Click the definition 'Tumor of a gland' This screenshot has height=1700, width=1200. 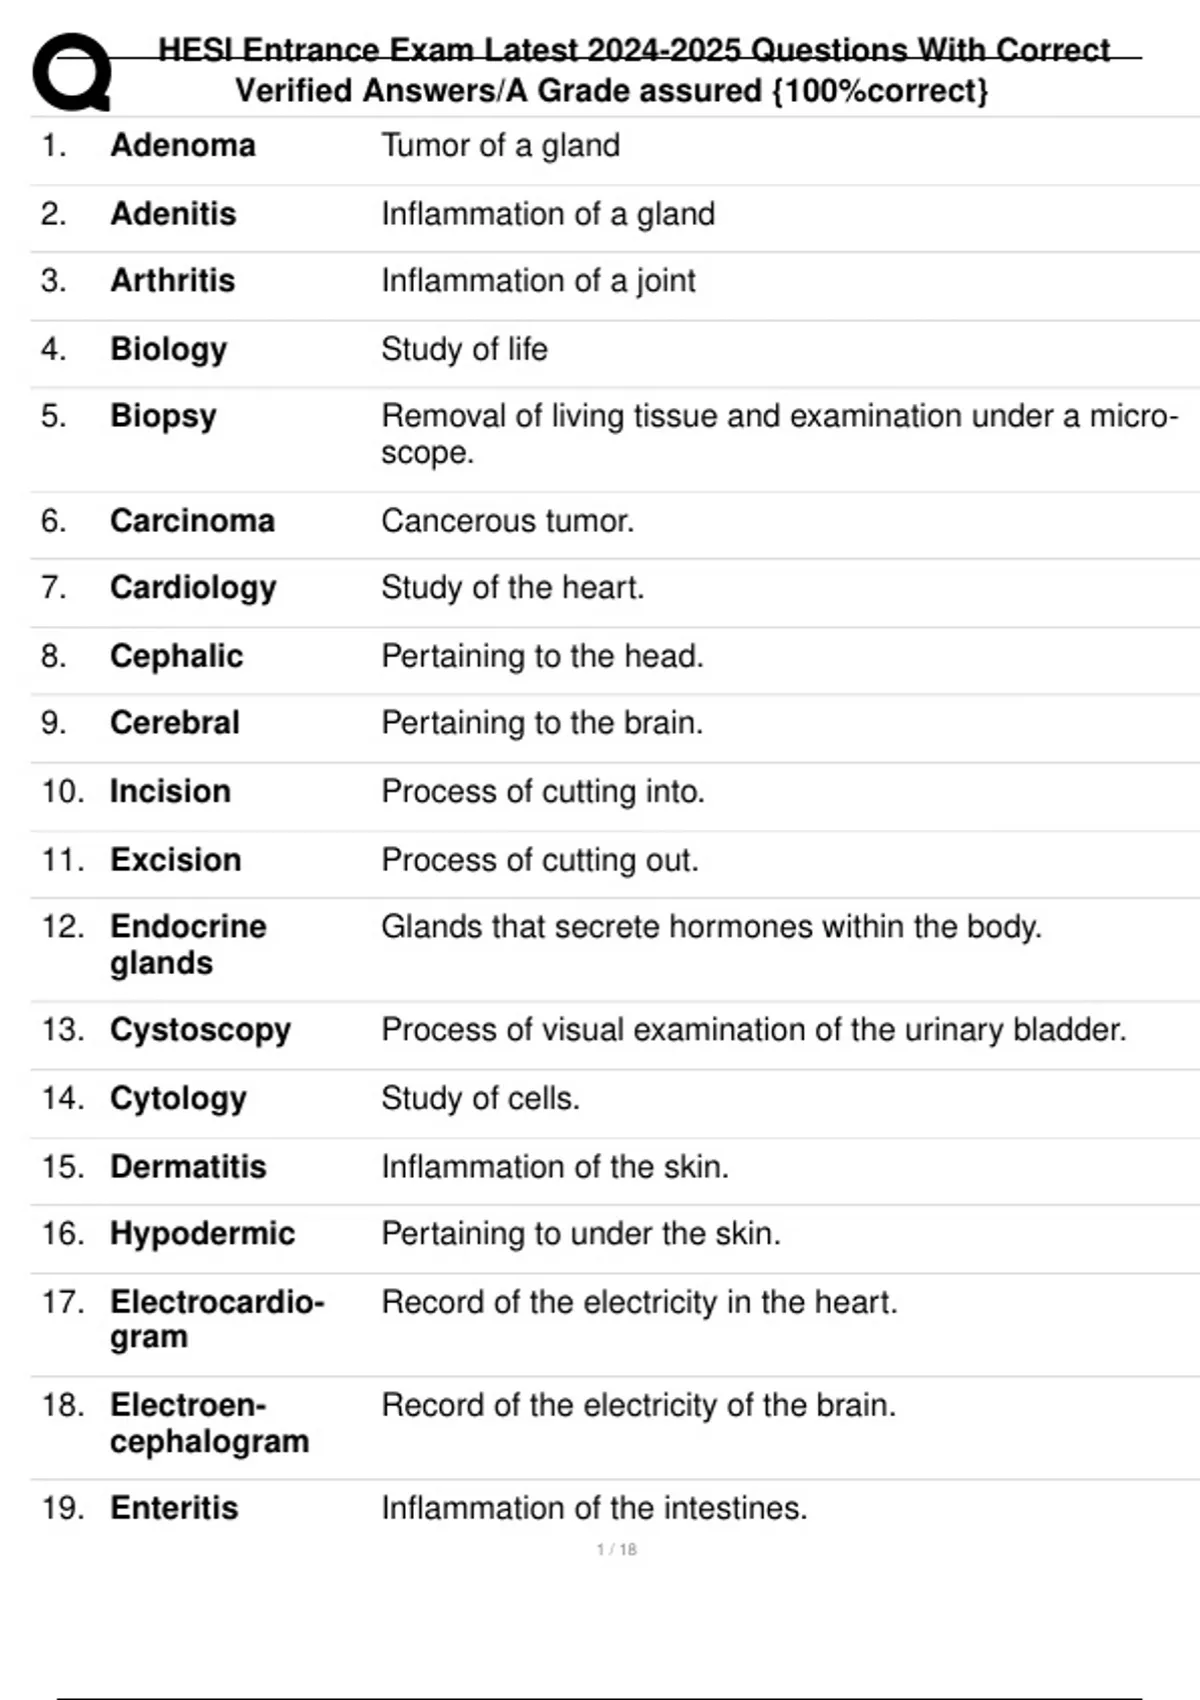[x=500, y=146]
